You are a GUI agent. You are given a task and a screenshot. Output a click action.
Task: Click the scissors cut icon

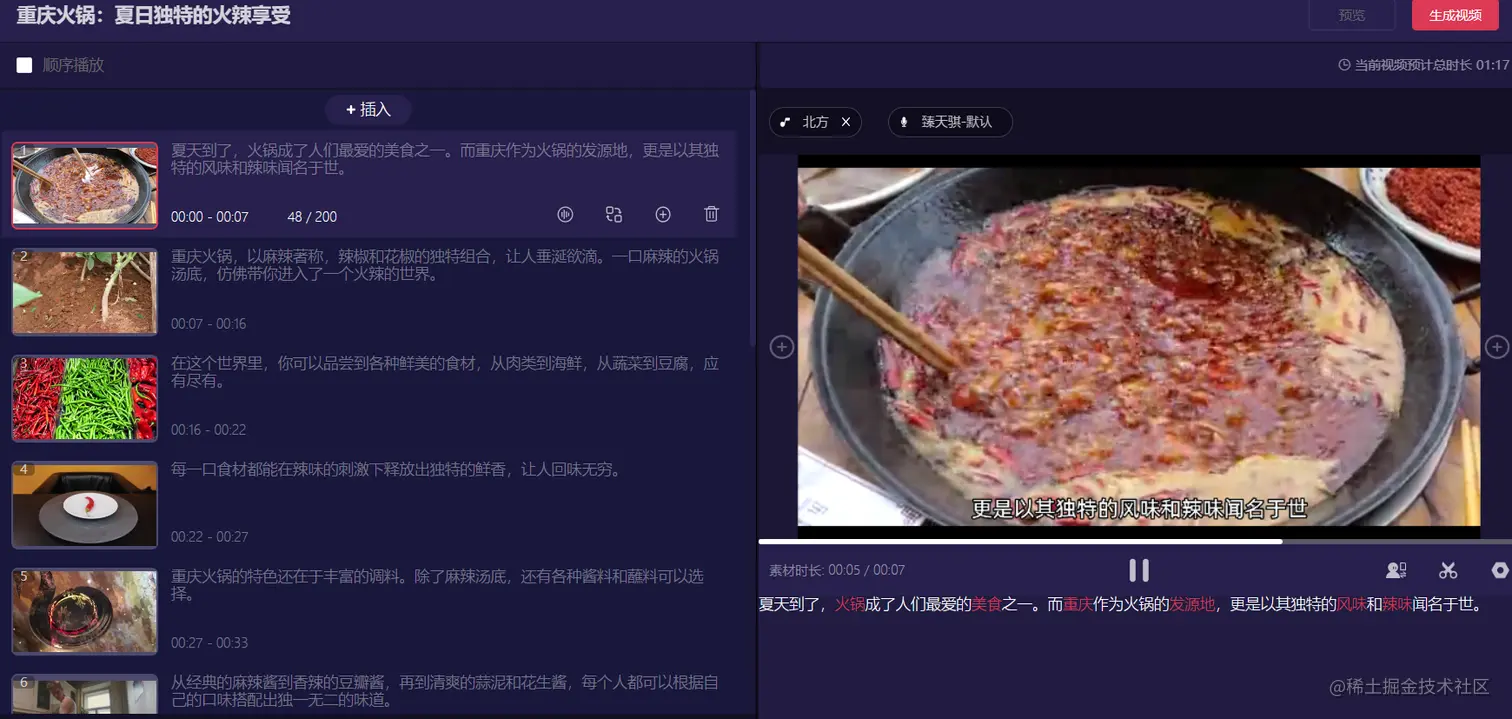pos(1448,570)
